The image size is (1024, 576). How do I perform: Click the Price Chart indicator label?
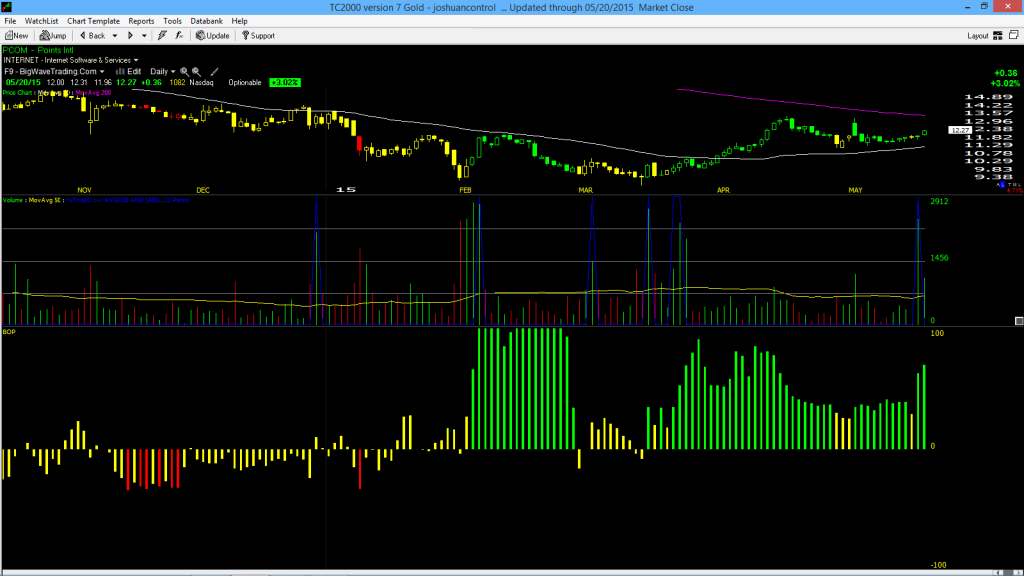(17, 93)
